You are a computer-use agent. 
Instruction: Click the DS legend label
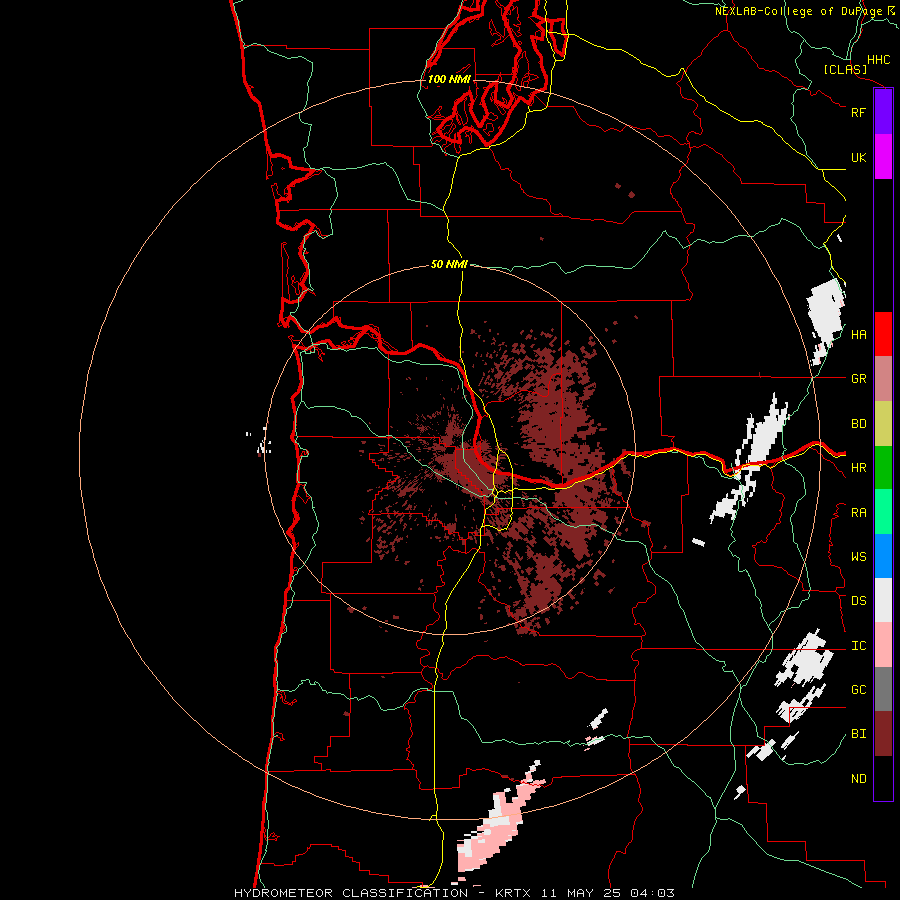858,601
